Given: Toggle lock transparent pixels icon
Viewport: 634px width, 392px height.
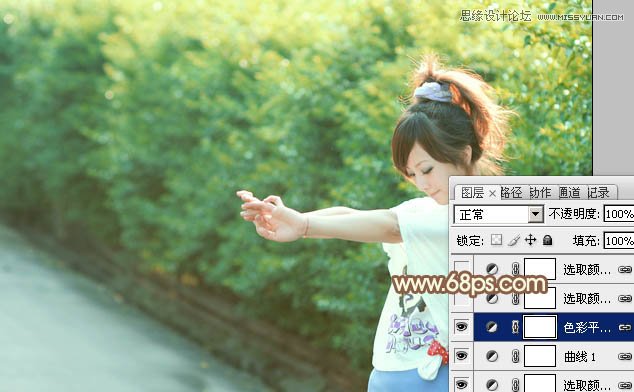Looking at the screenshot, I should coord(497,240).
